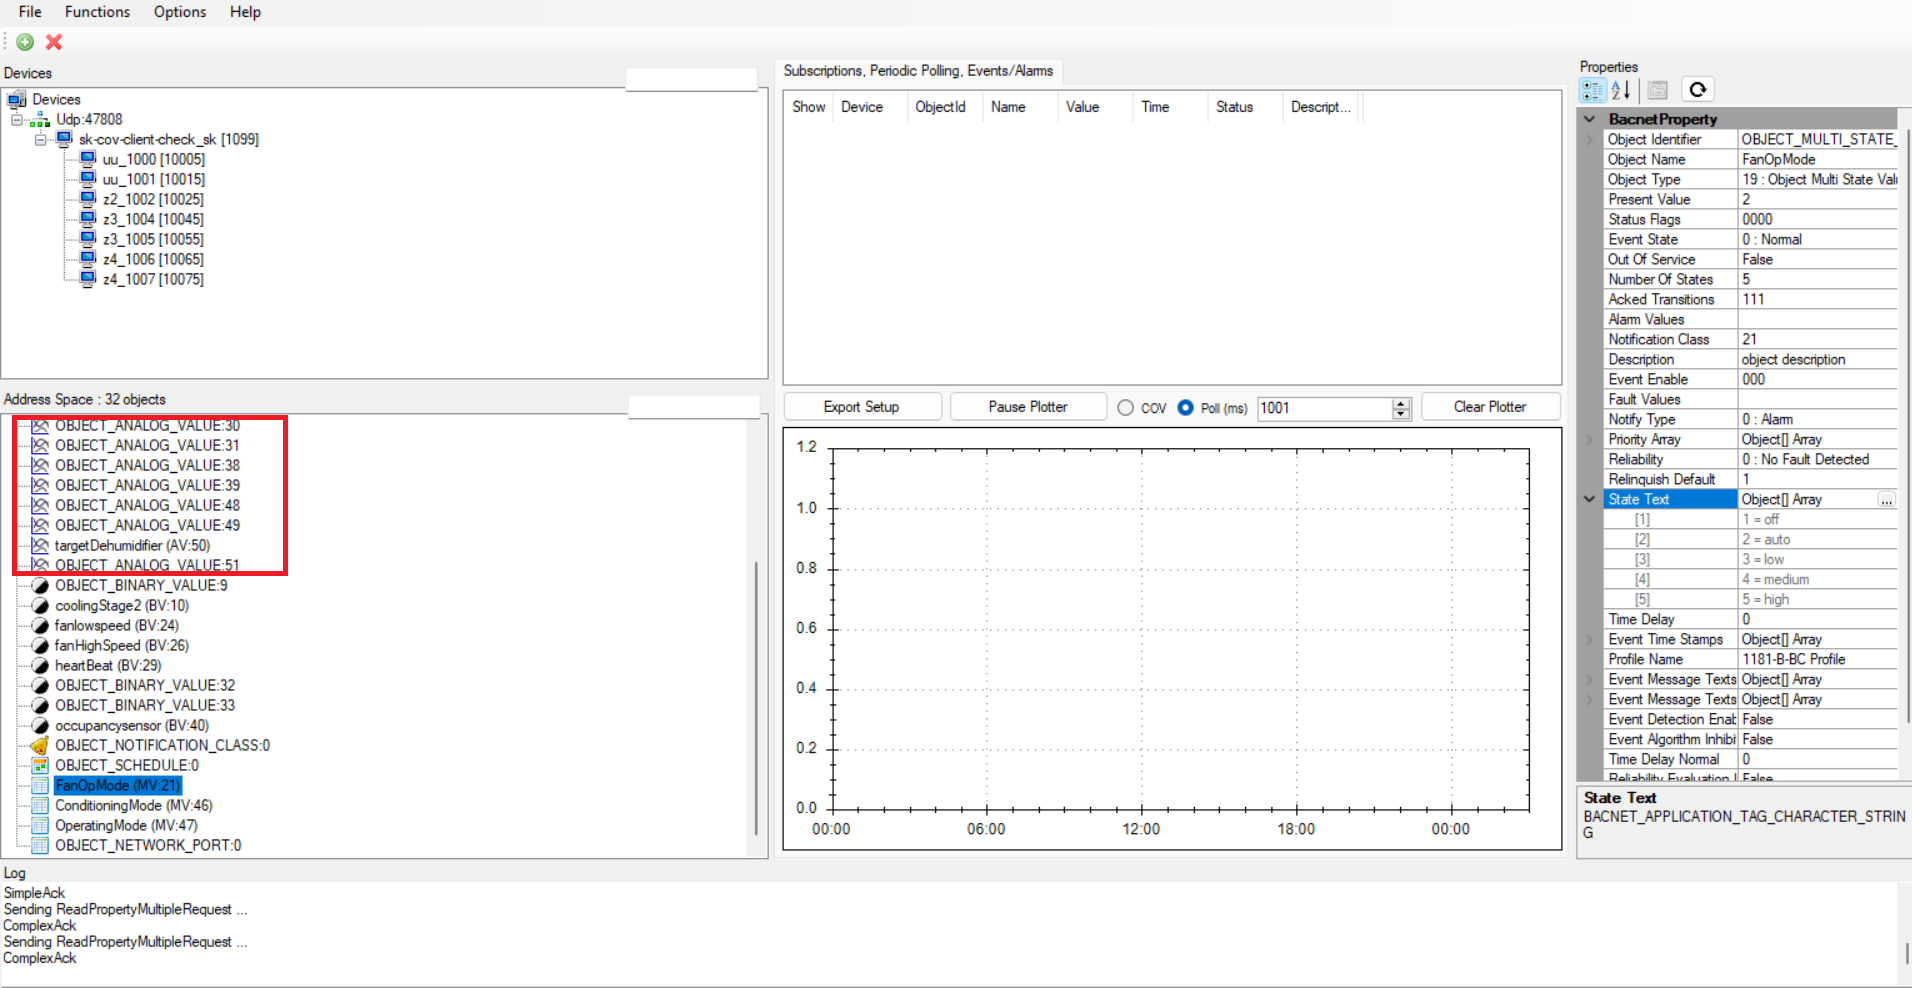Select fanlowspeed (BV:24) in Address Space
Viewport: 1912px width, 988px height.
click(117, 625)
